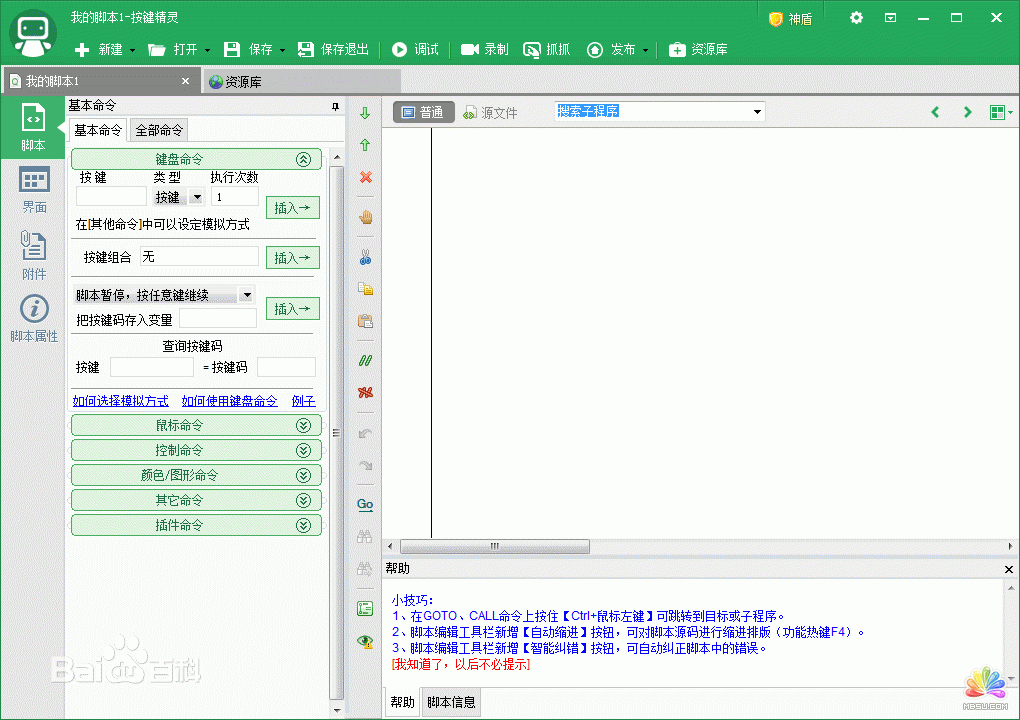Click the Go (goto line) icon
The width and height of the screenshot is (1020, 720).
click(x=365, y=505)
